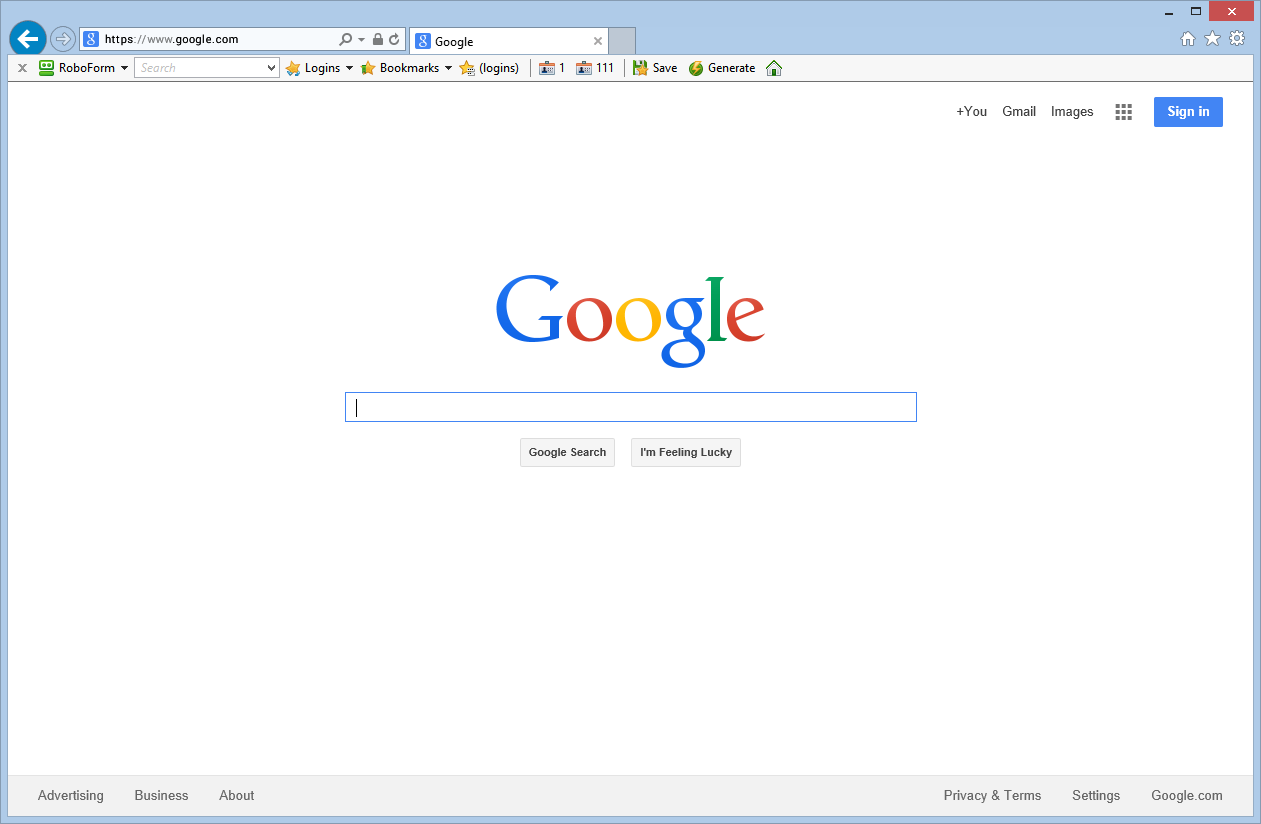The height and width of the screenshot is (824, 1261).
Task: Open Favorites with the star icon
Action: coord(1212,39)
